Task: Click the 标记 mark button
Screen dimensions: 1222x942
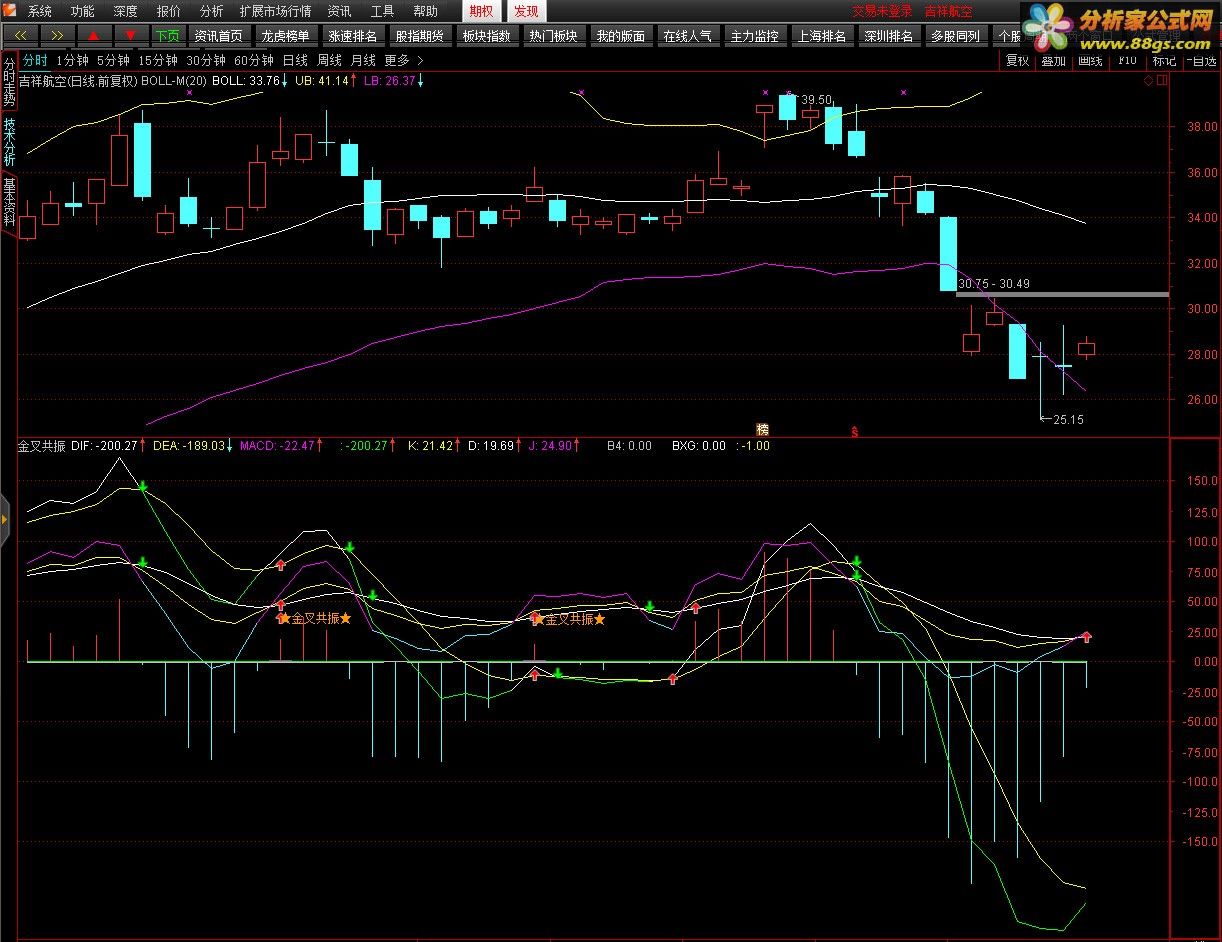Action: point(1164,60)
